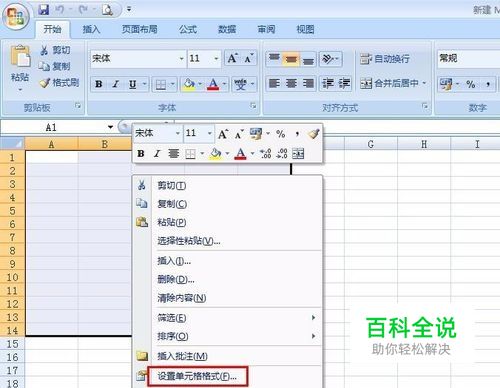Toggle Bold in ribbon font group

click(99, 84)
